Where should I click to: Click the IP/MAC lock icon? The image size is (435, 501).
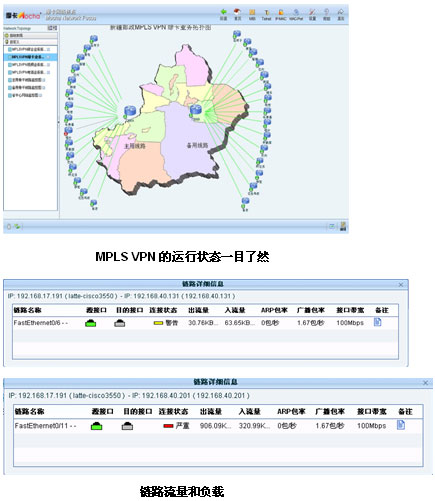click(281, 13)
